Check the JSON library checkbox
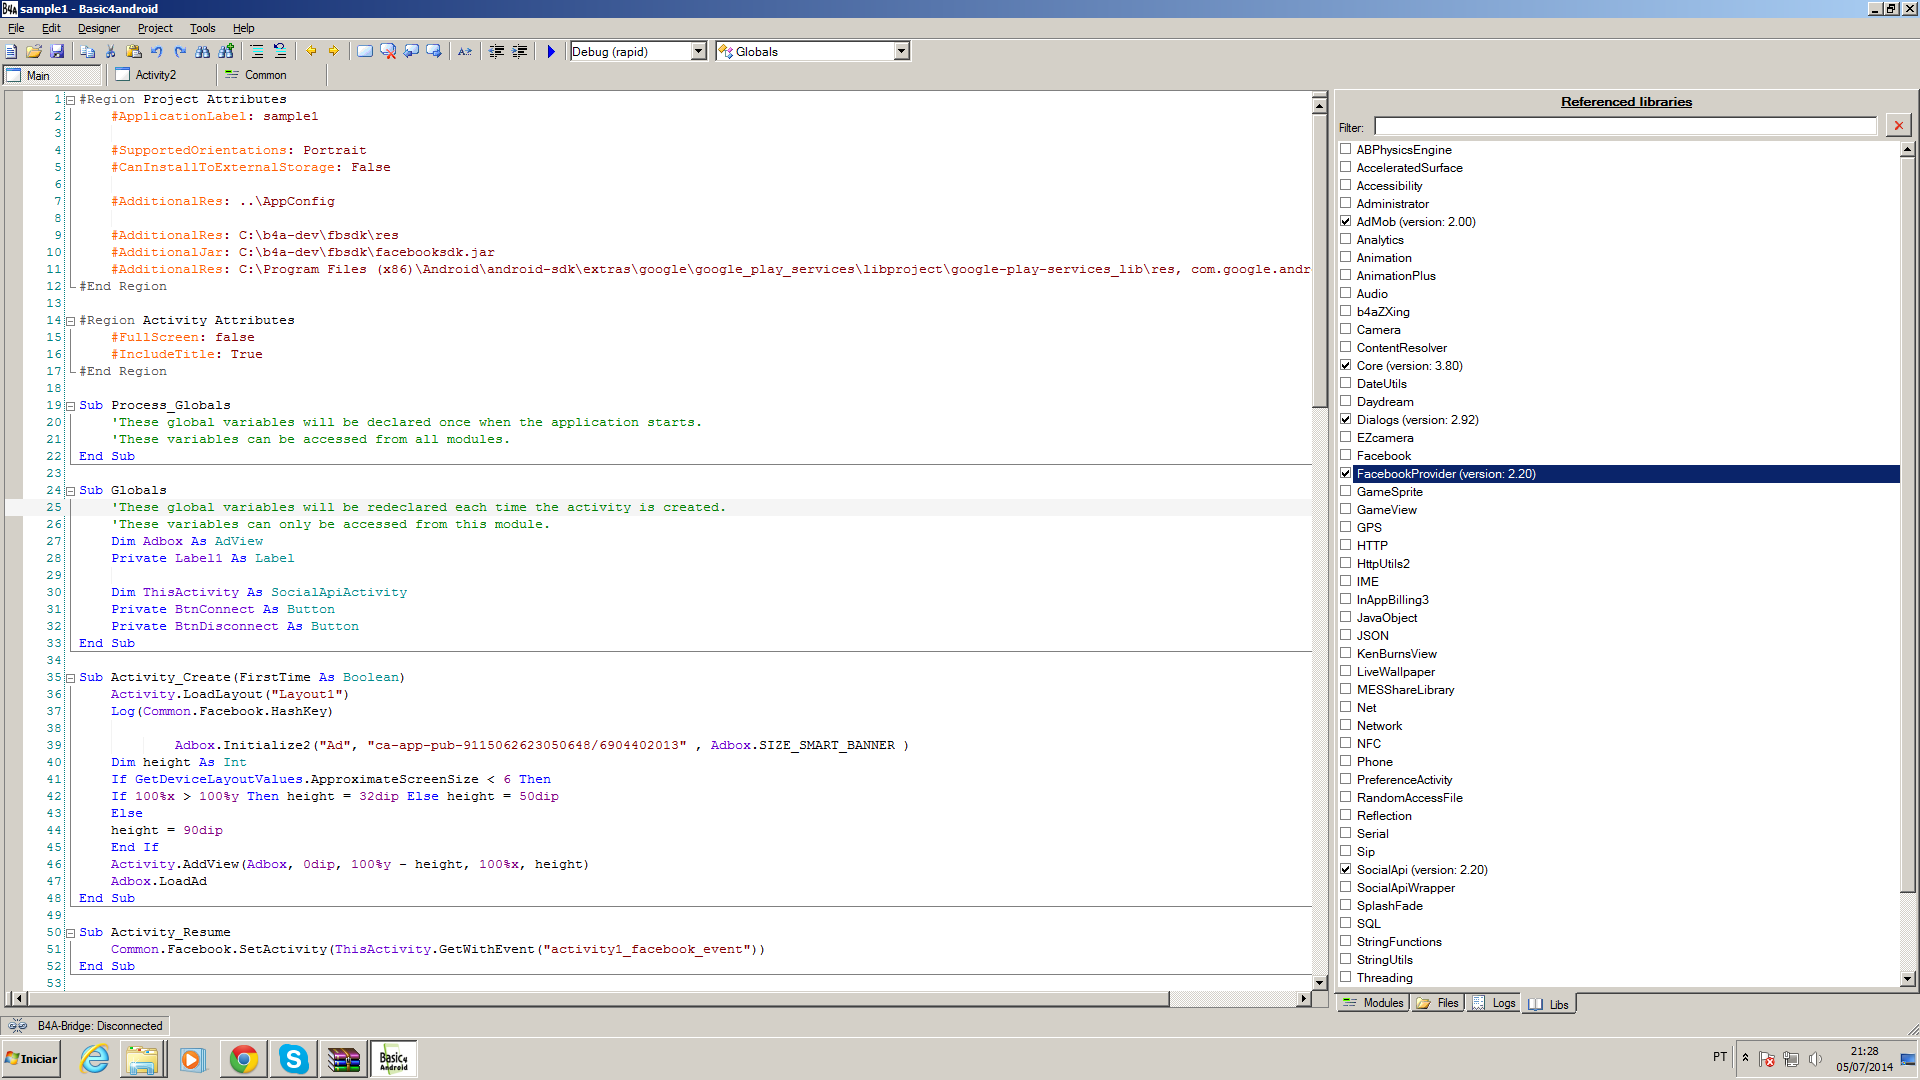Screen dimensions: 1920x1080 click(x=1346, y=636)
